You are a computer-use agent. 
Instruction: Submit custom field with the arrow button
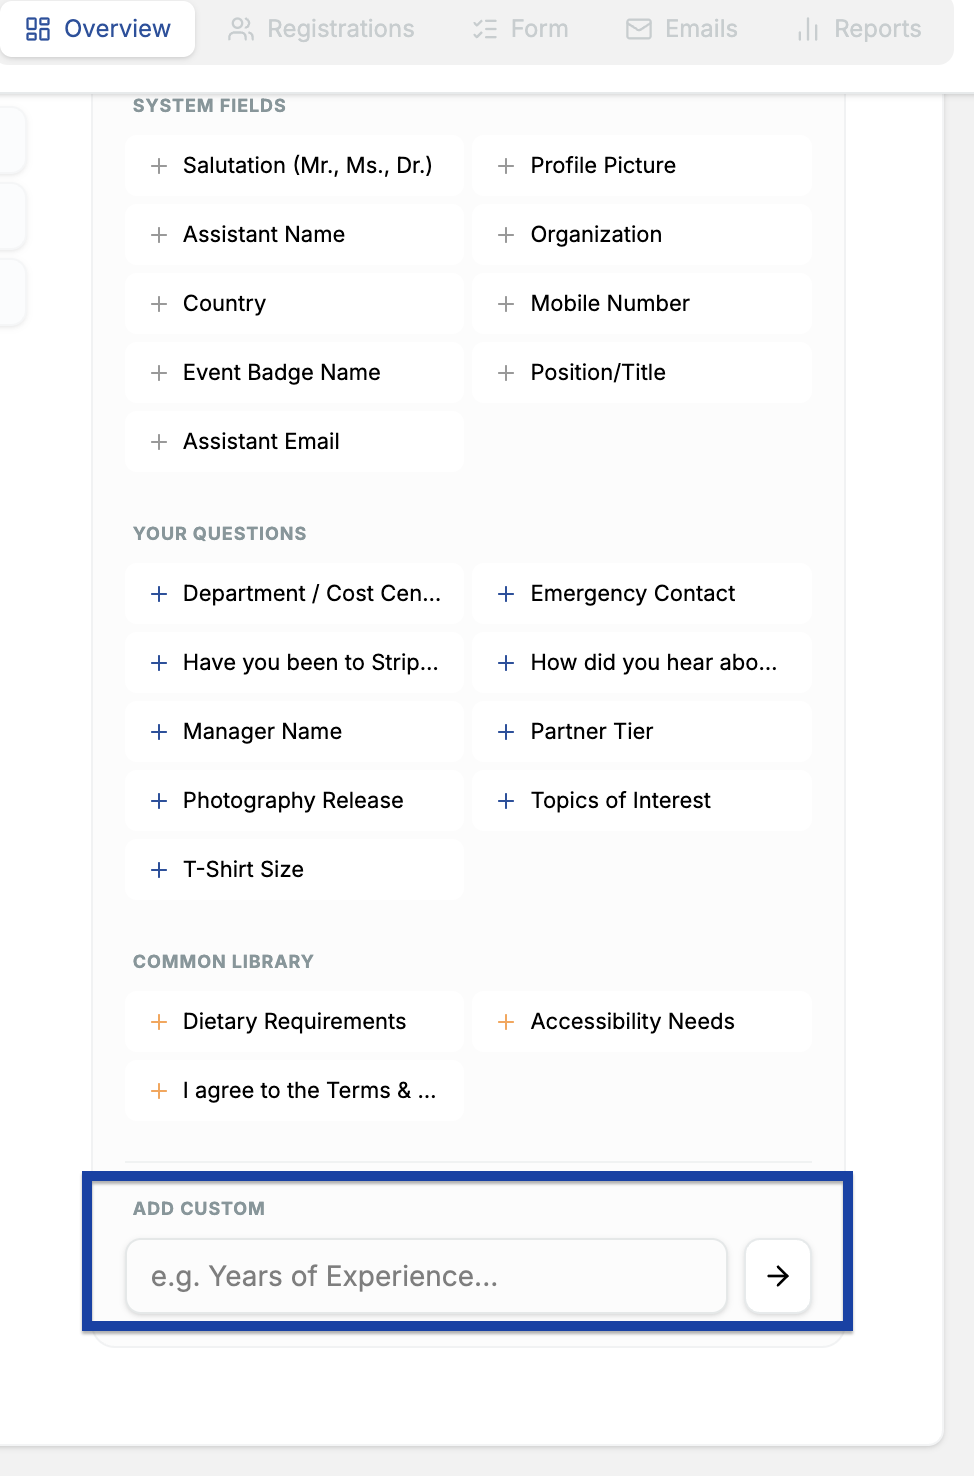(778, 1276)
